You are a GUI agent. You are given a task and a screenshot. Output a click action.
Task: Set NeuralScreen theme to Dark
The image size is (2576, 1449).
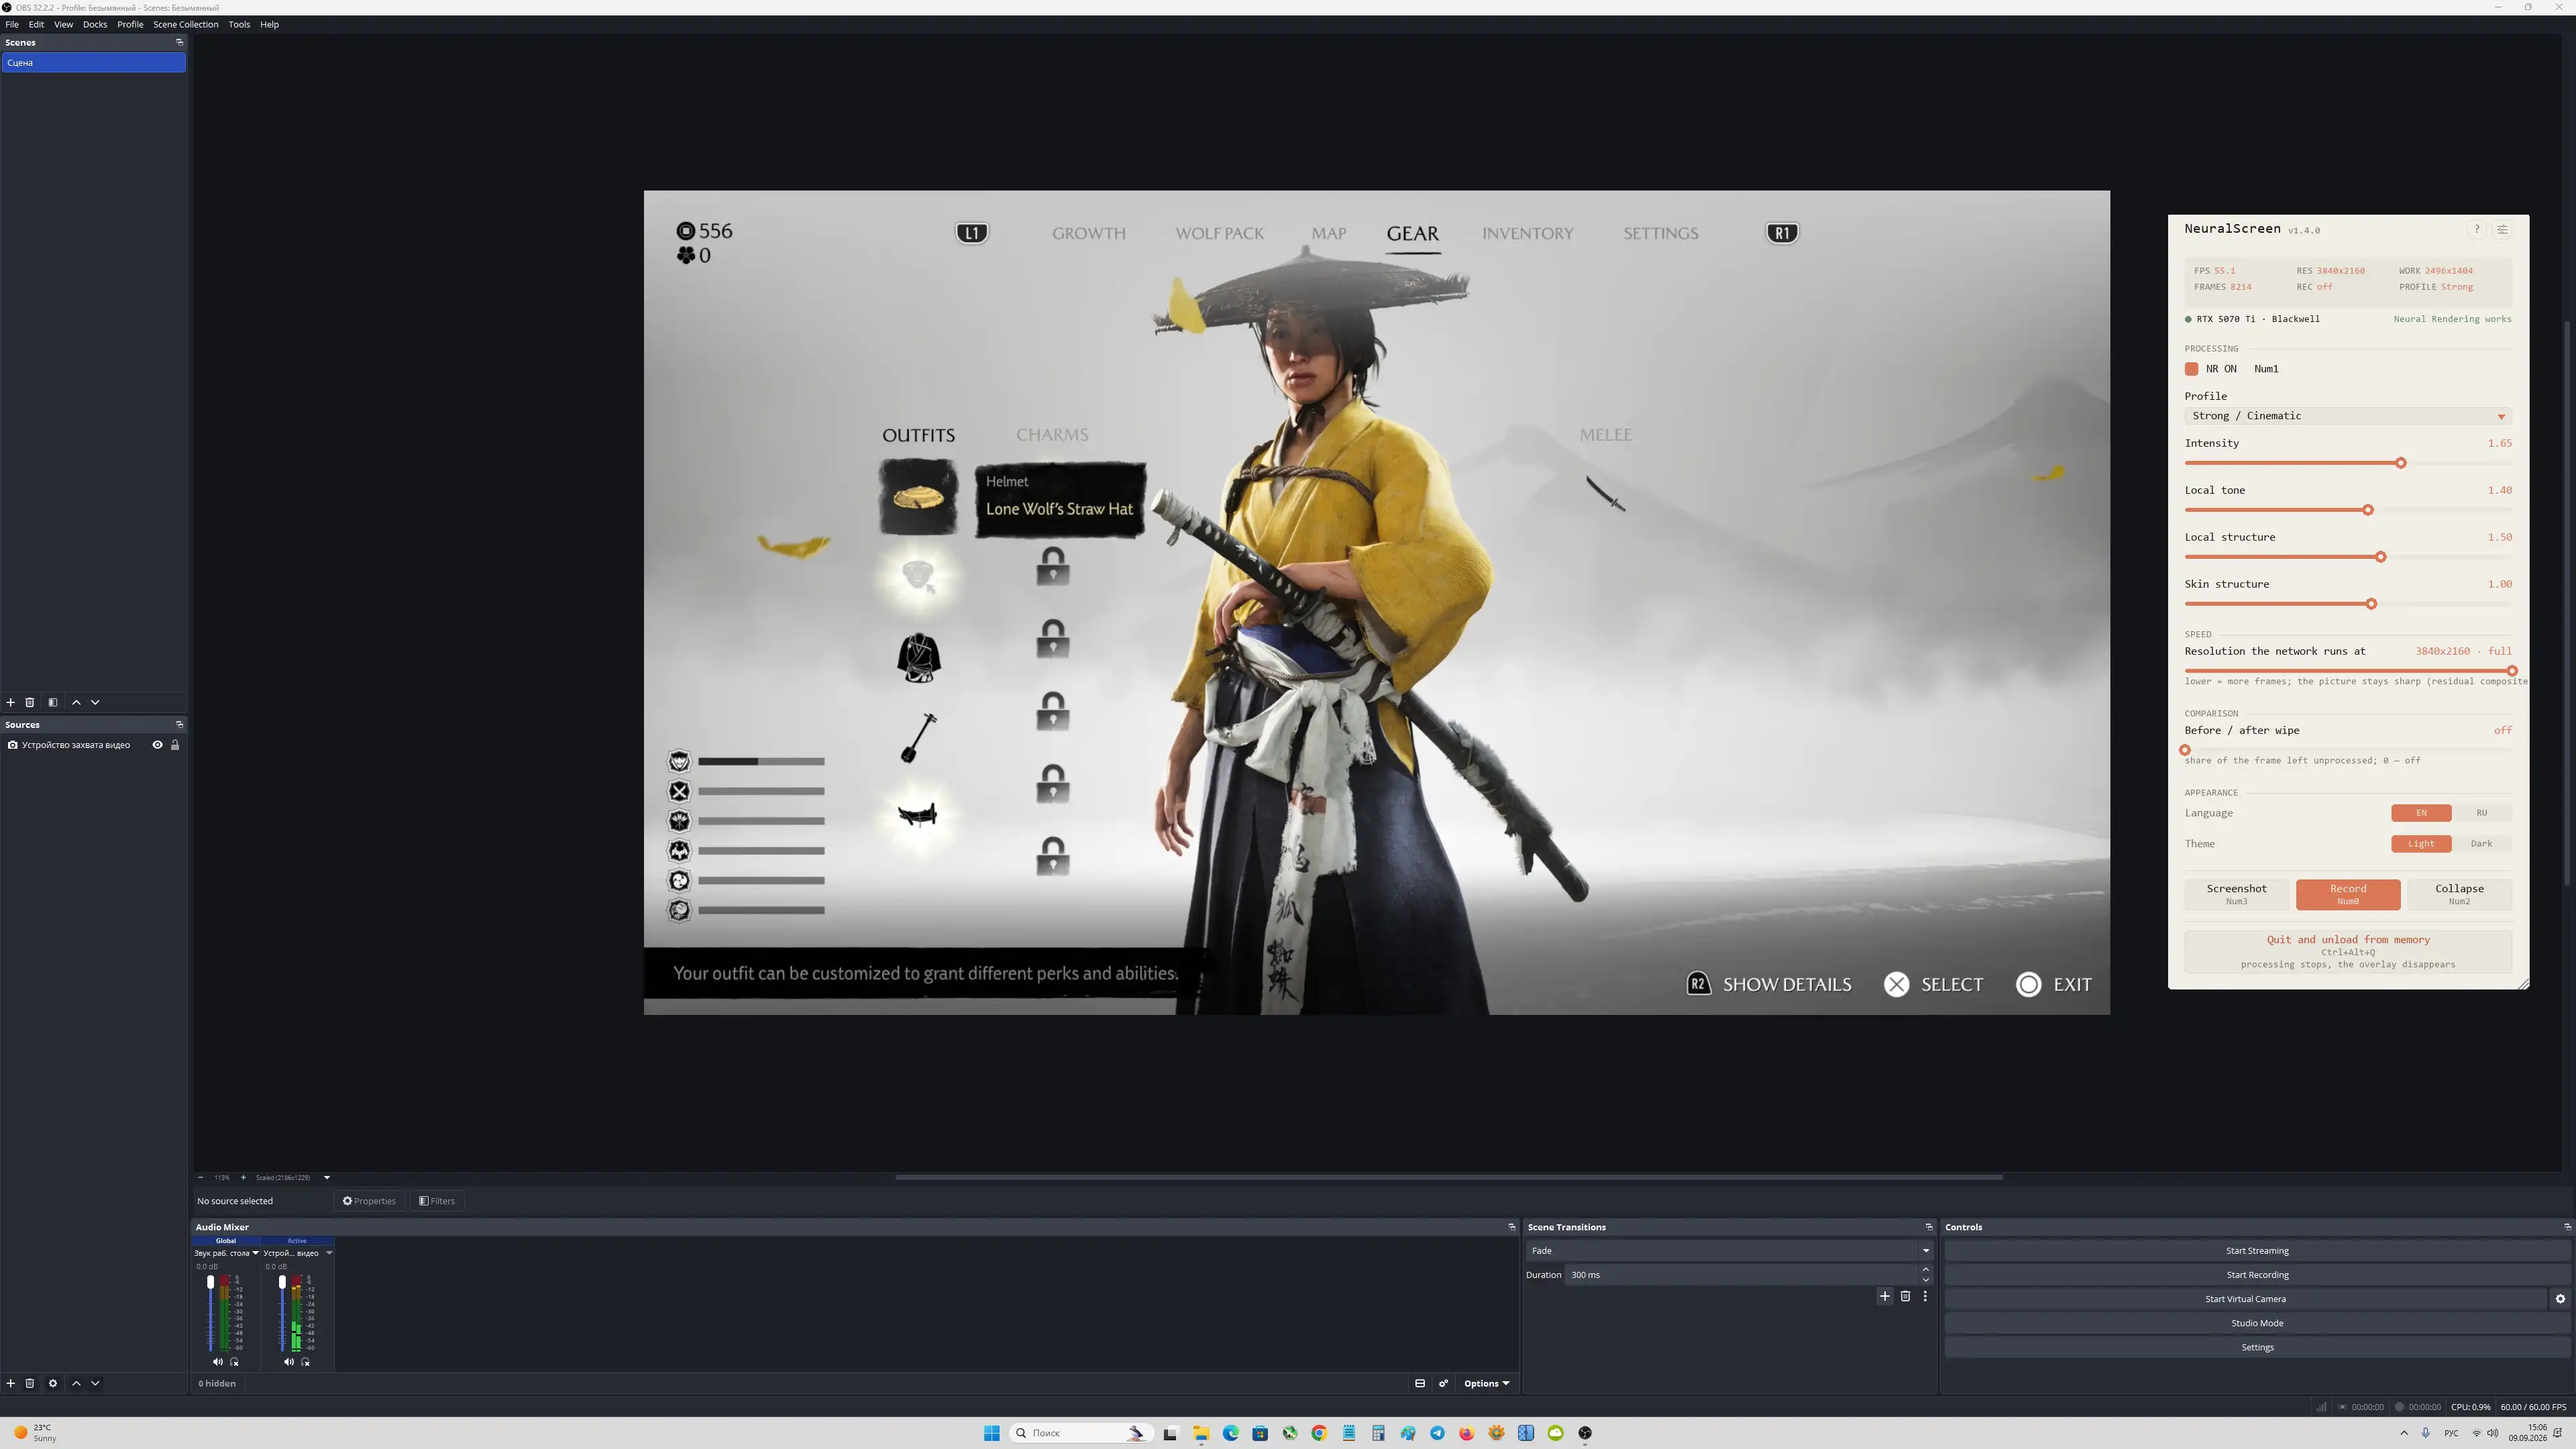[2481, 844]
